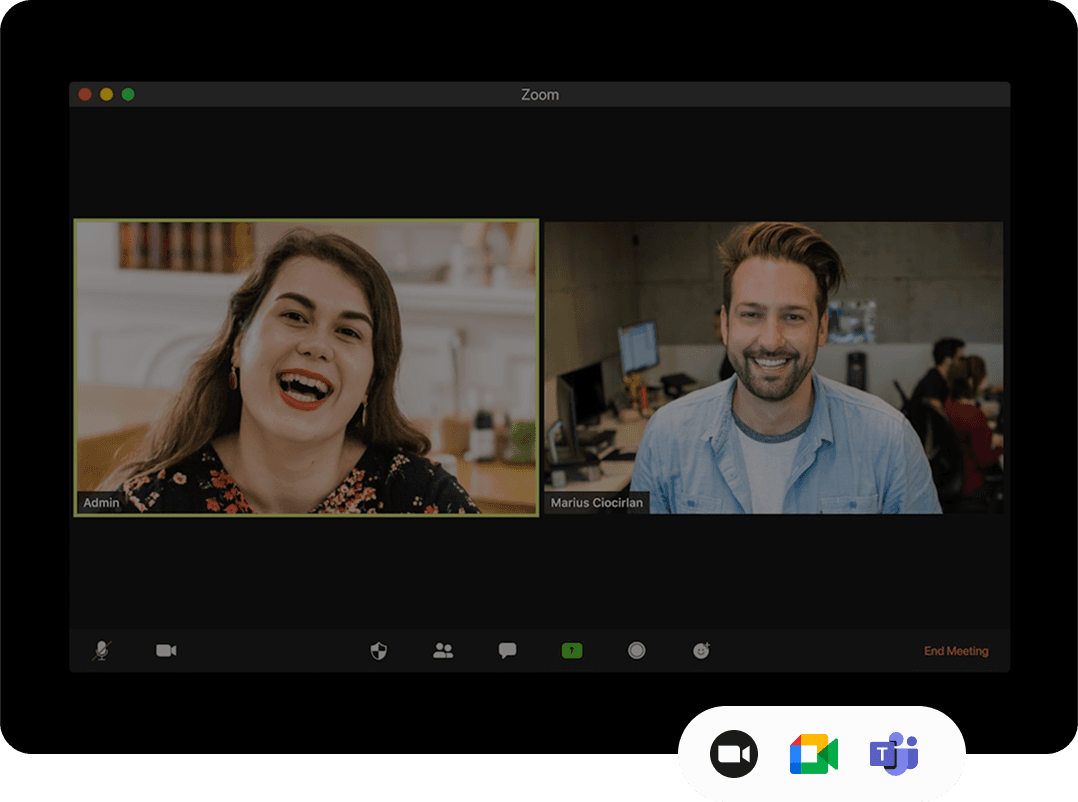Image resolution: width=1078 pixels, height=802 pixels.
Task: Click Marius Ciocirlan's video tile
Action: (773, 367)
